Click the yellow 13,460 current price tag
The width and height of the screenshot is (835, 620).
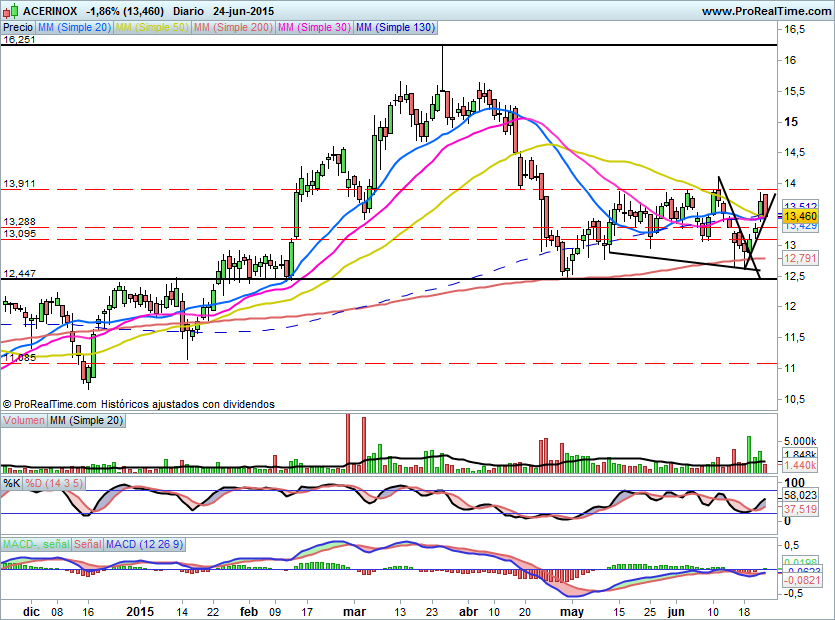click(x=800, y=216)
